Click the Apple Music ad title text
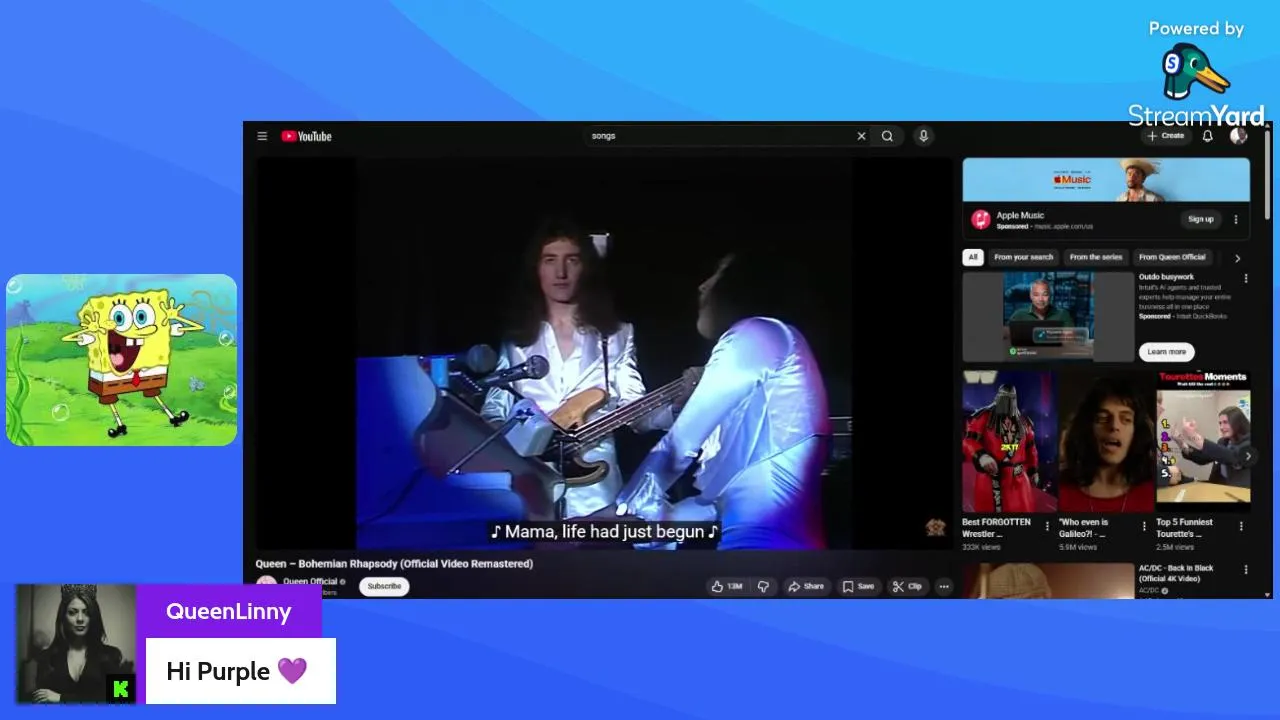This screenshot has width=1280, height=720. click(x=1020, y=215)
